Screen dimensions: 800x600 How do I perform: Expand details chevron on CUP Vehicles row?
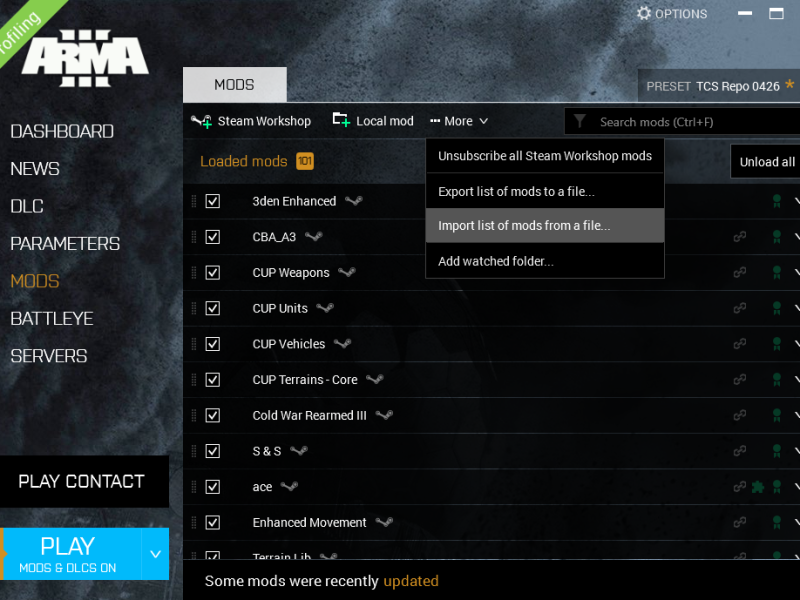pyautogui.click(x=797, y=344)
